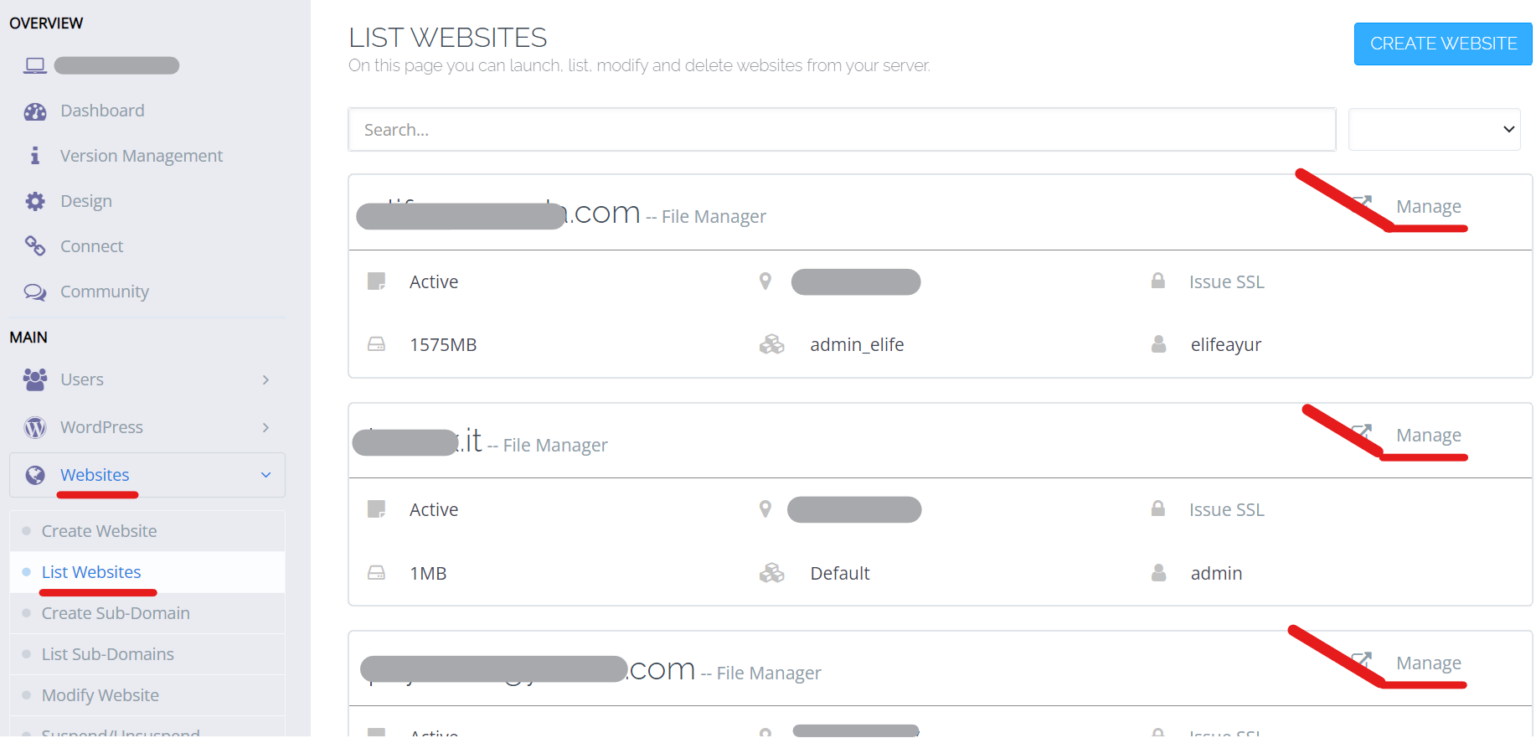Click the Connect chain-link icon

[x=35, y=246]
